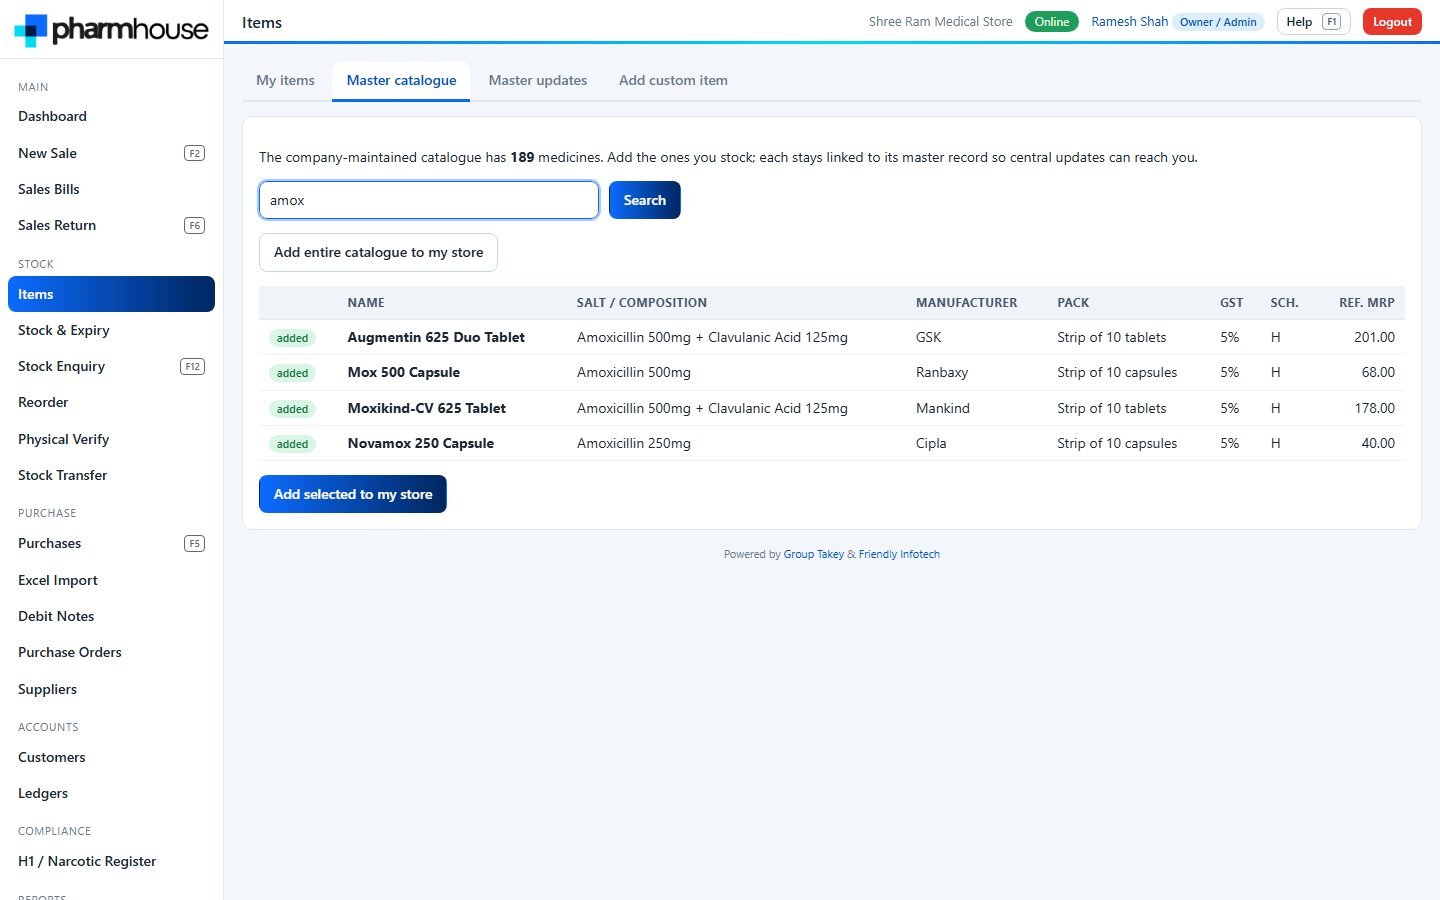The width and height of the screenshot is (1440, 900).
Task: Open Ledgers in the sidebar
Action: (111, 793)
